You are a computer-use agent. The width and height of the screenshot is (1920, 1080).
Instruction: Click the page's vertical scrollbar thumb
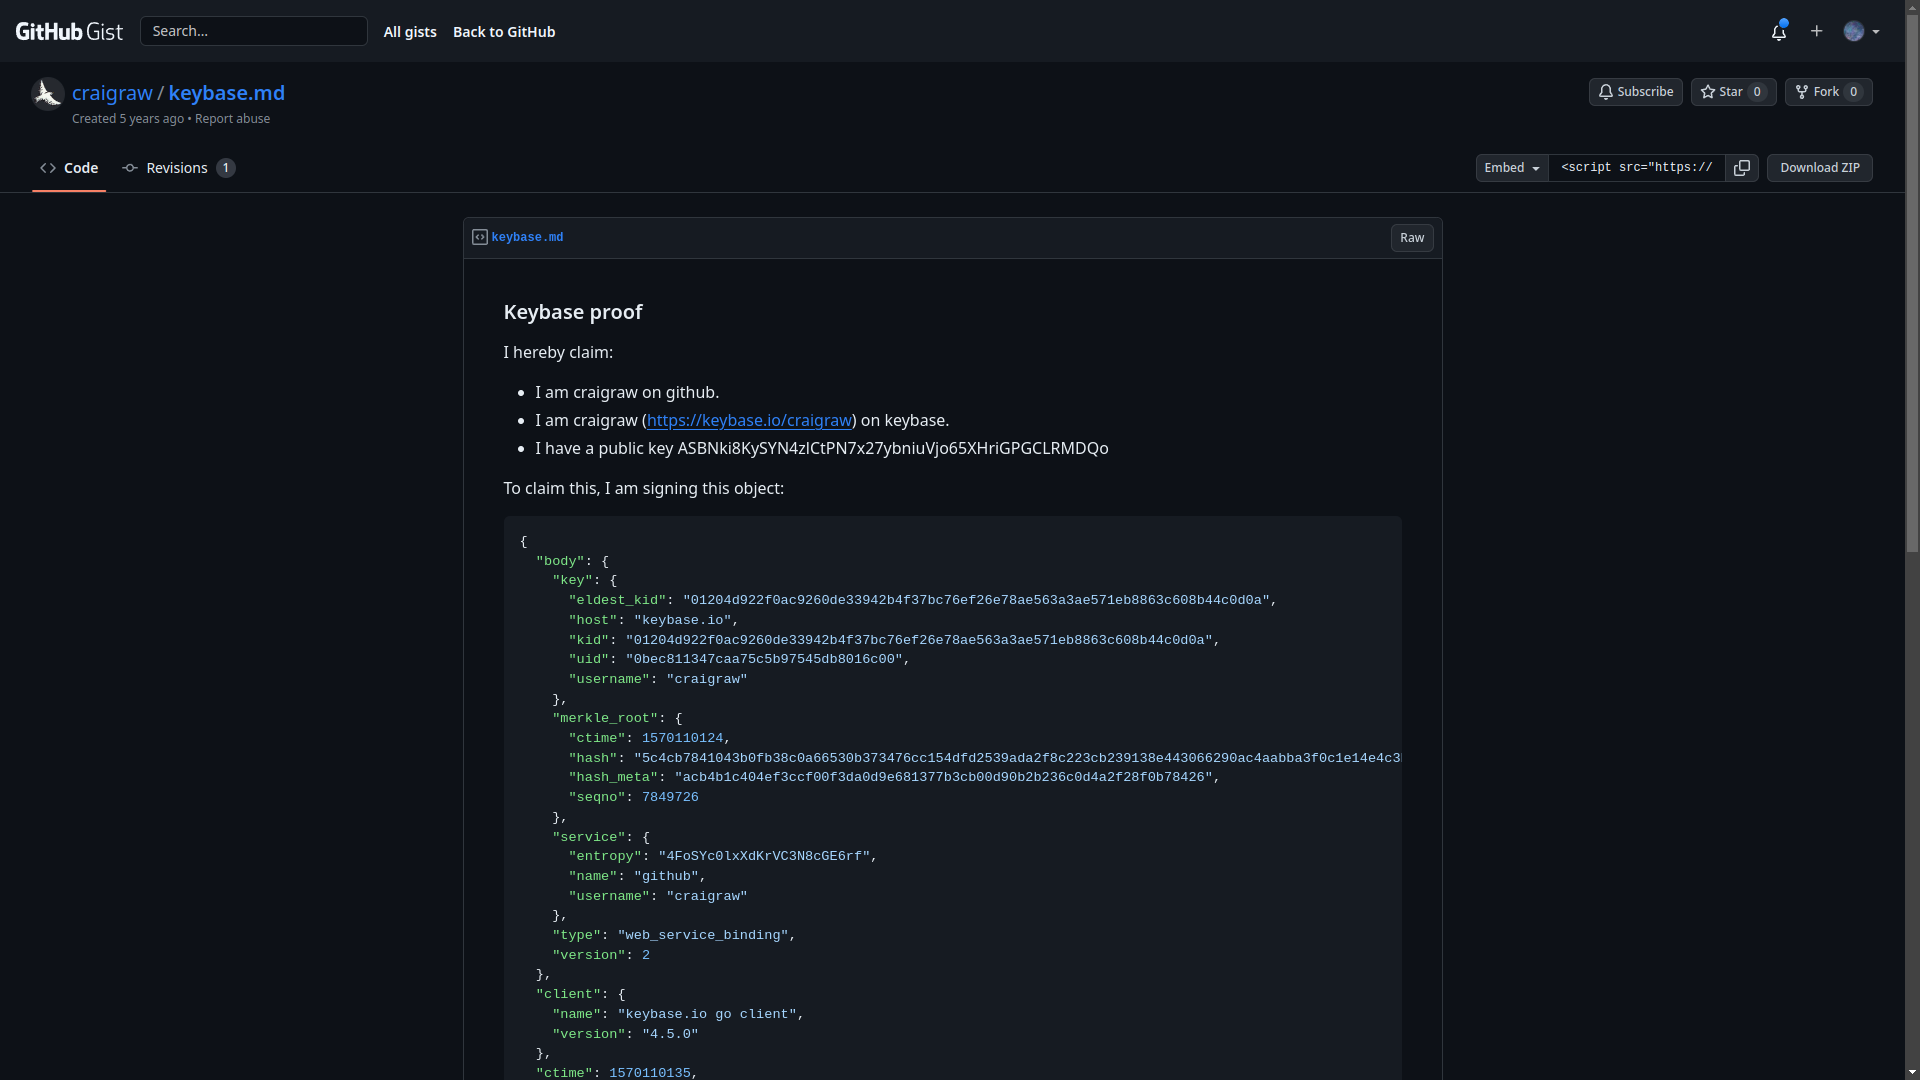(x=1912, y=280)
